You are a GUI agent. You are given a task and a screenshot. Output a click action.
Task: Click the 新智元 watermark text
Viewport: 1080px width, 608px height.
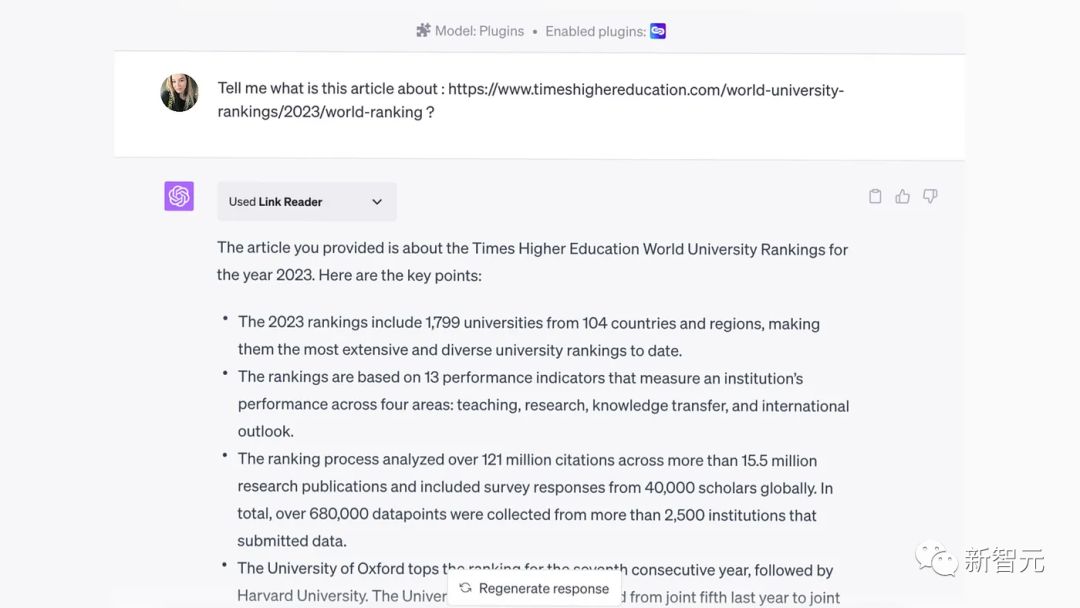point(1004,560)
